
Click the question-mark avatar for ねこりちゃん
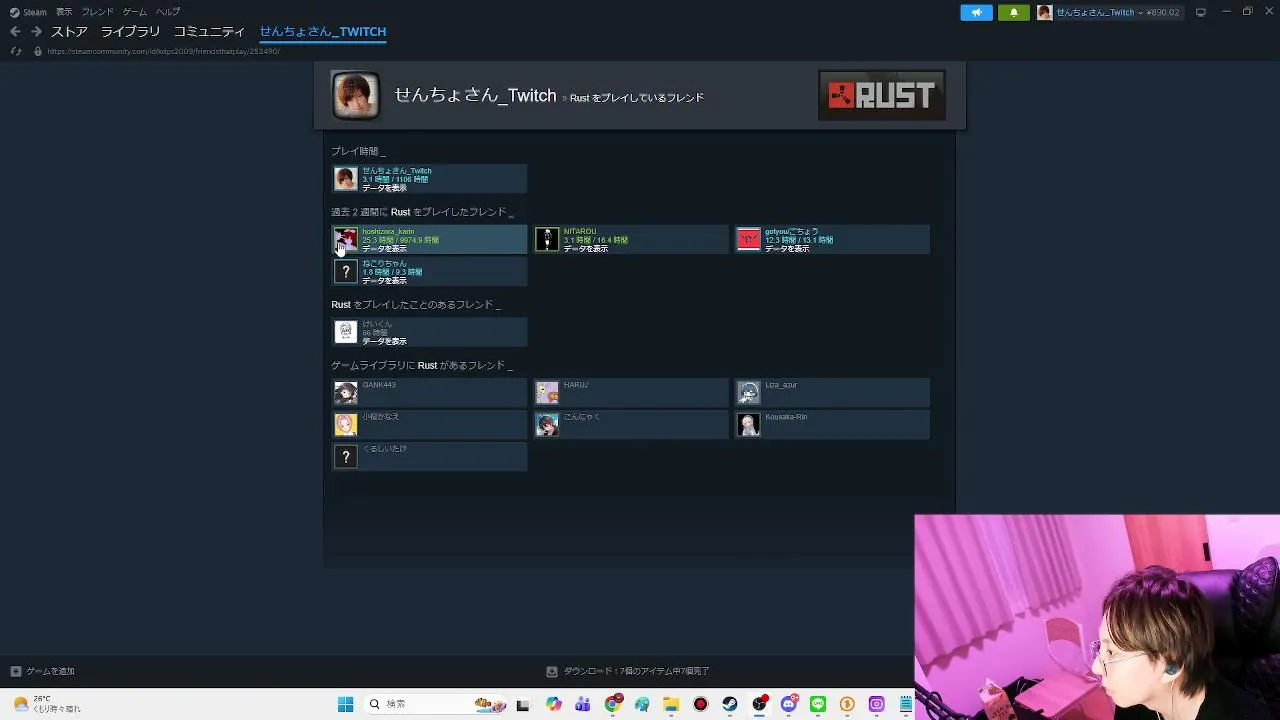pos(345,271)
